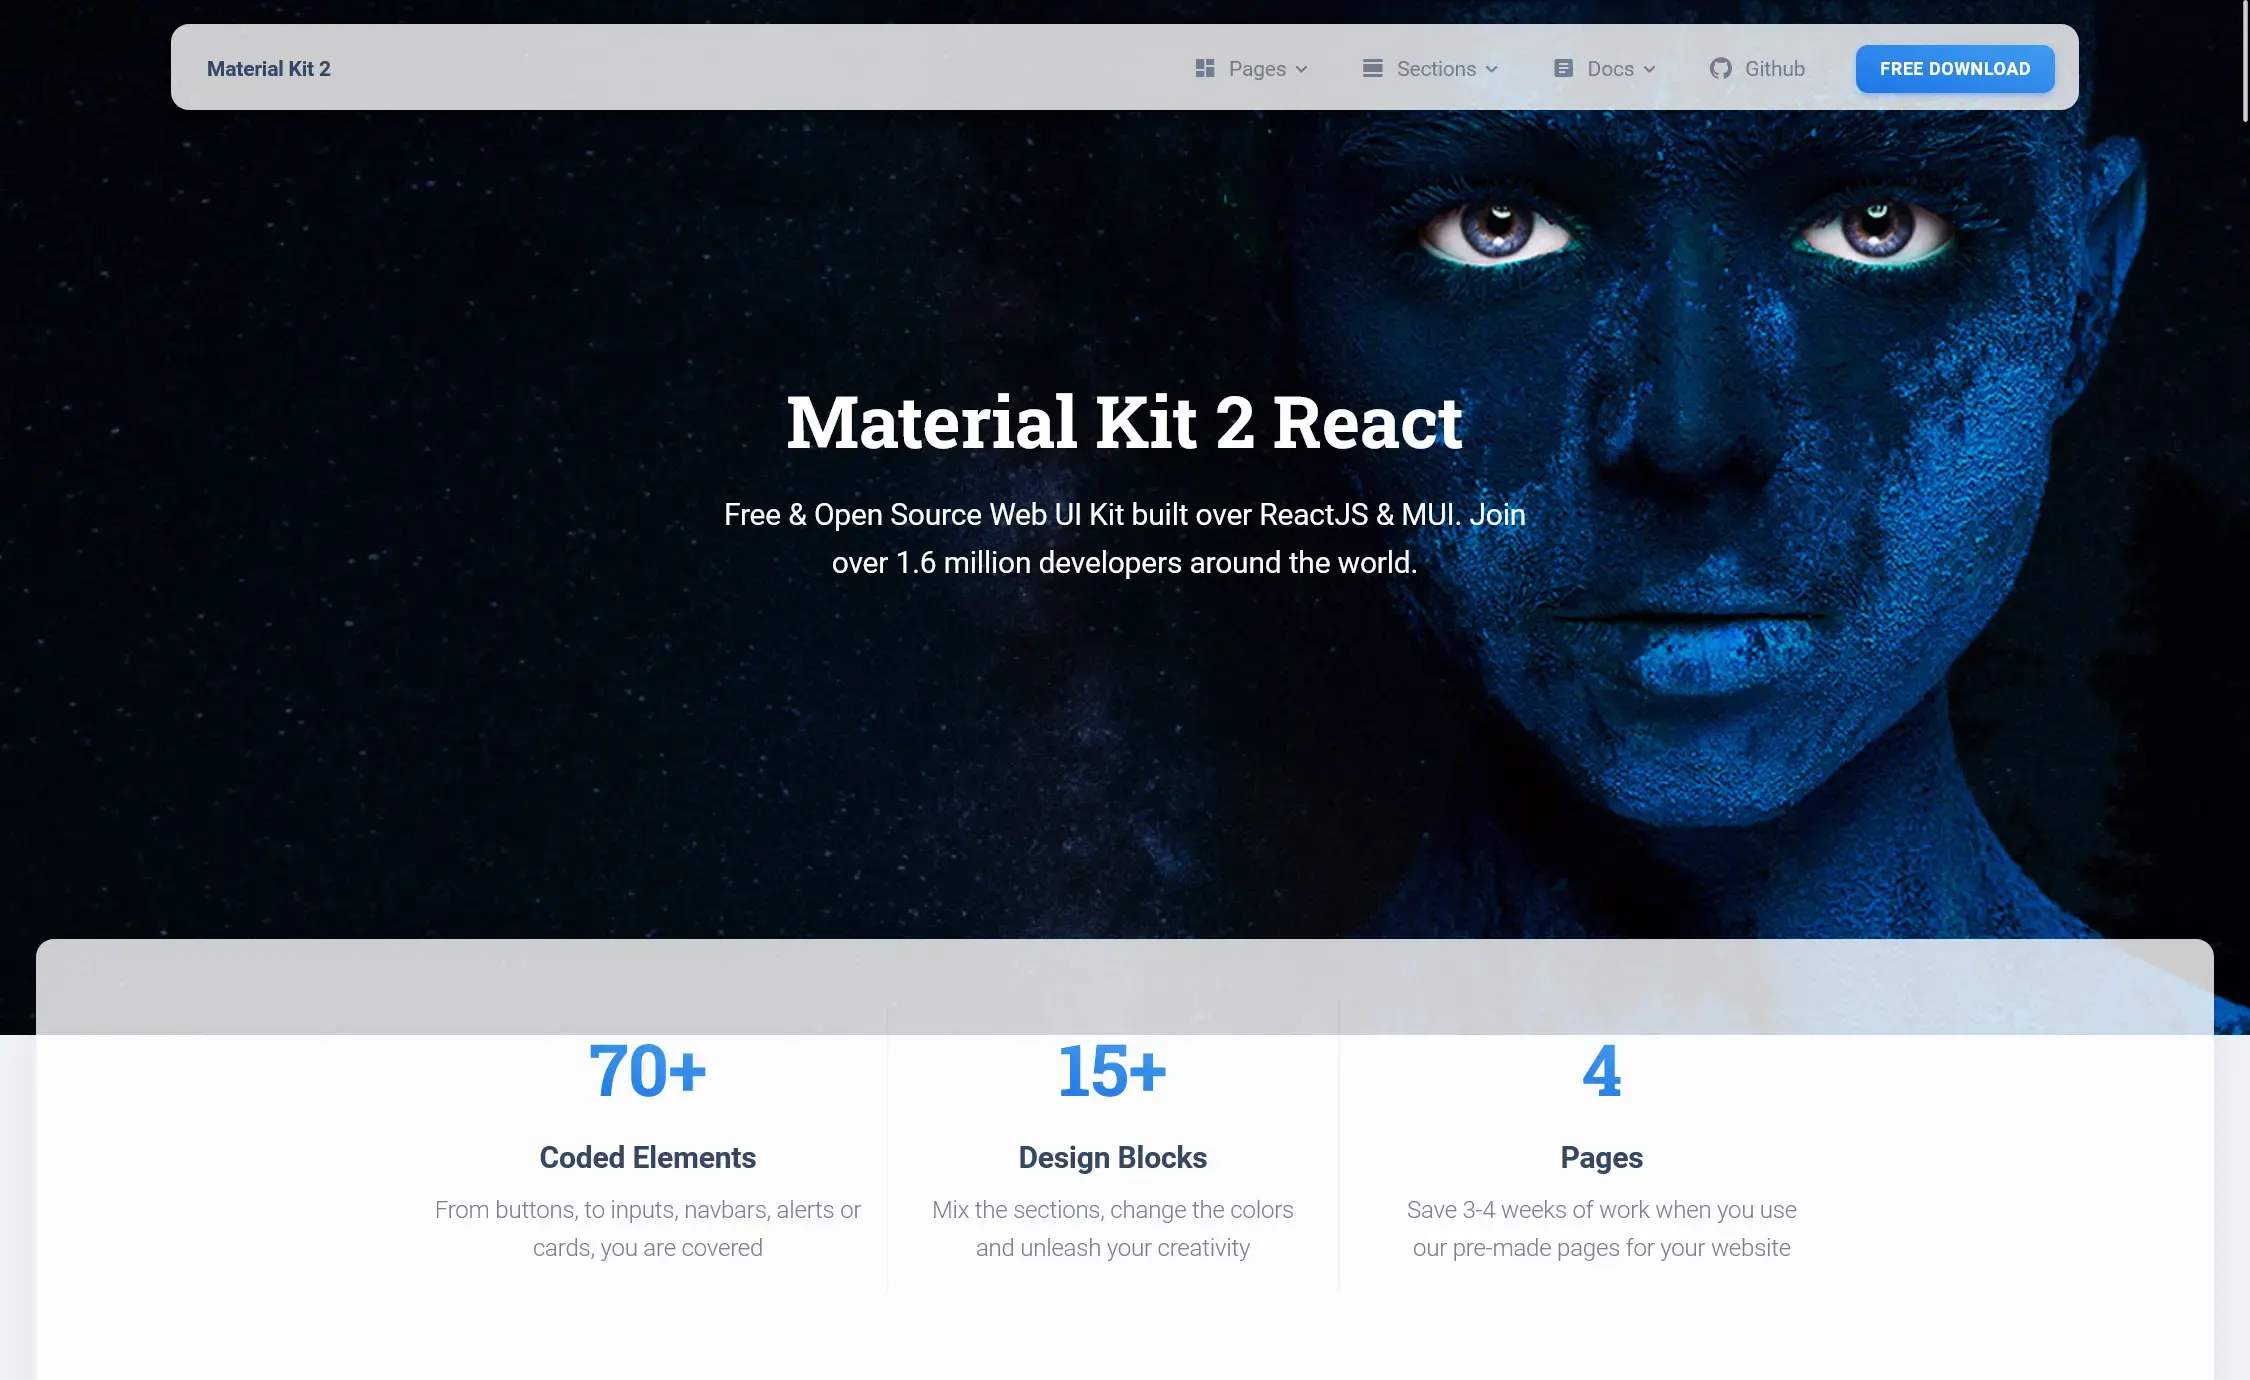Select the grid icon beside Pages

tap(1203, 68)
